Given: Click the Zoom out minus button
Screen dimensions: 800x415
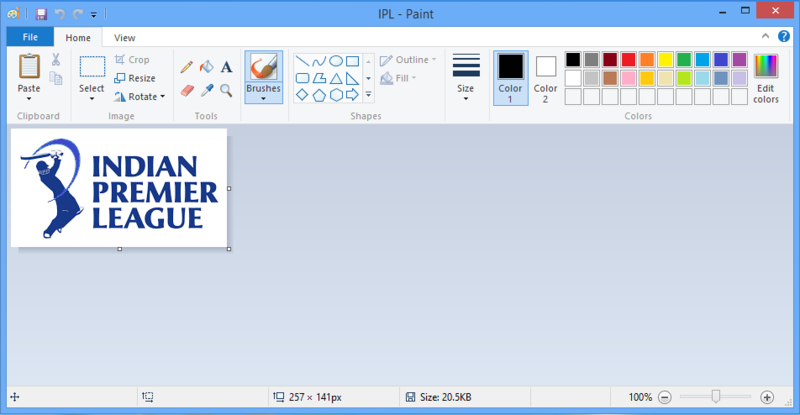Looking at the screenshot, I should pyautogui.click(x=664, y=397).
